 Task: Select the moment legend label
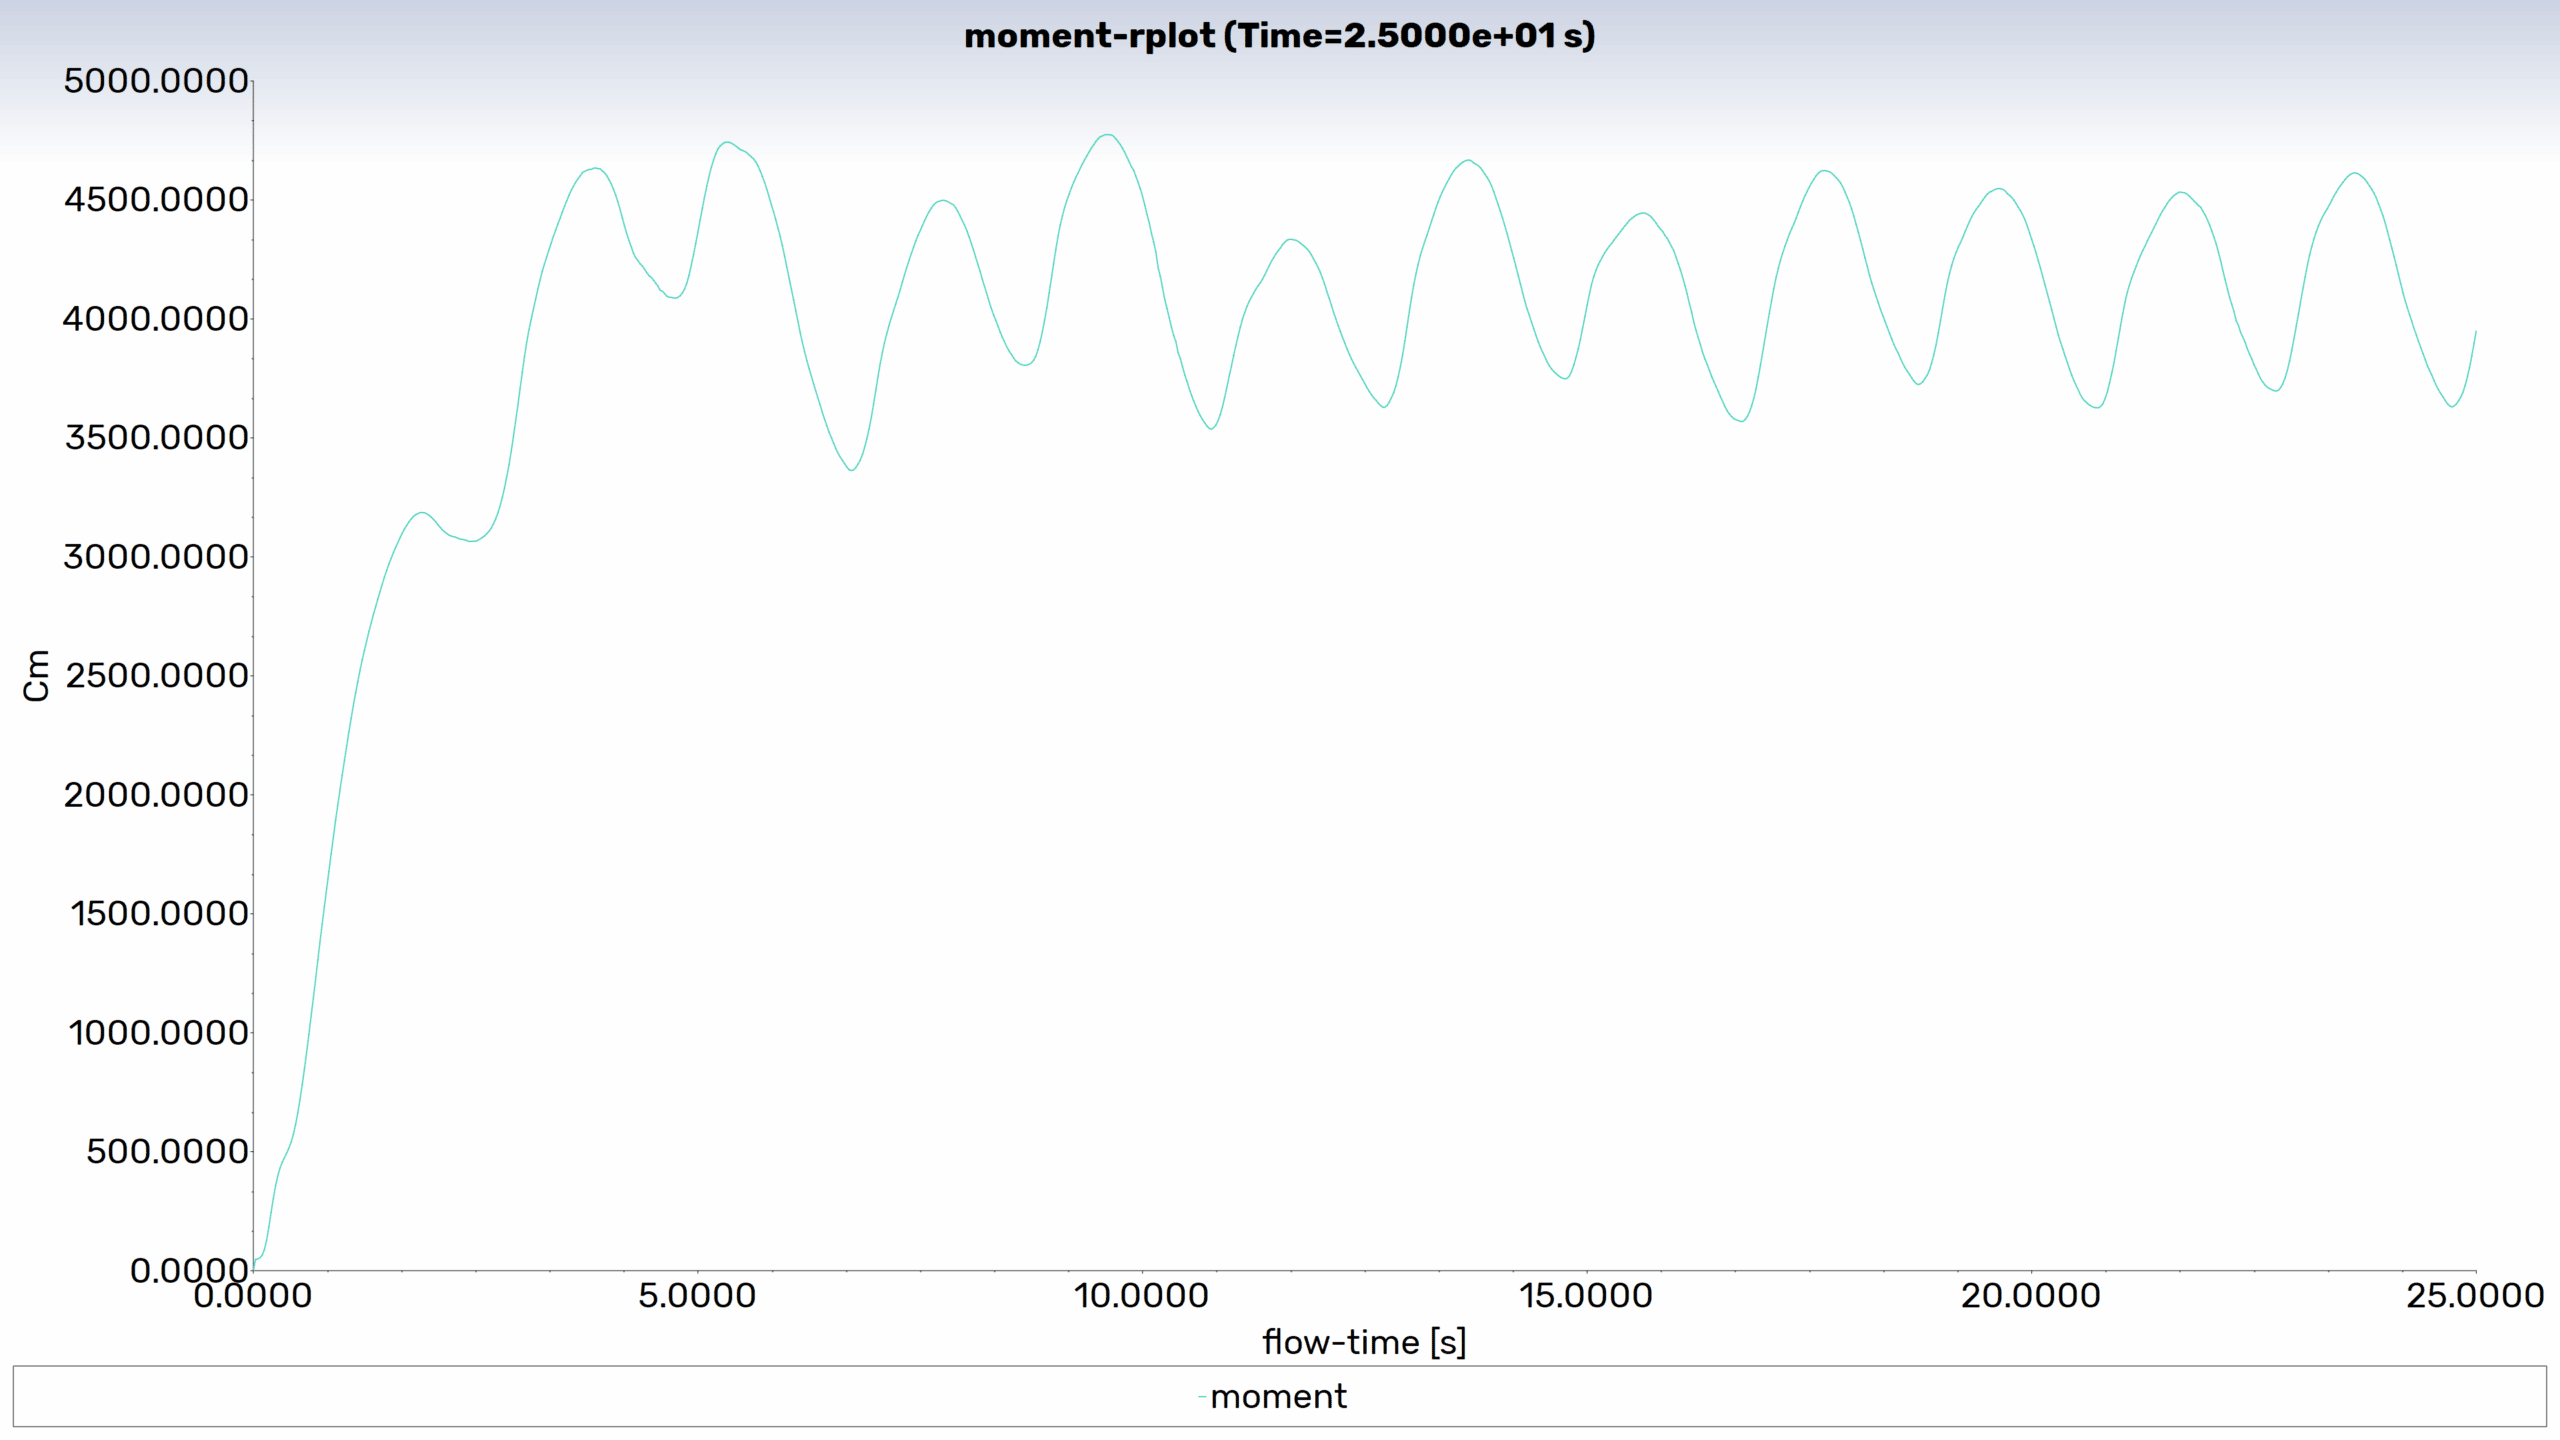coord(1278,1396)
